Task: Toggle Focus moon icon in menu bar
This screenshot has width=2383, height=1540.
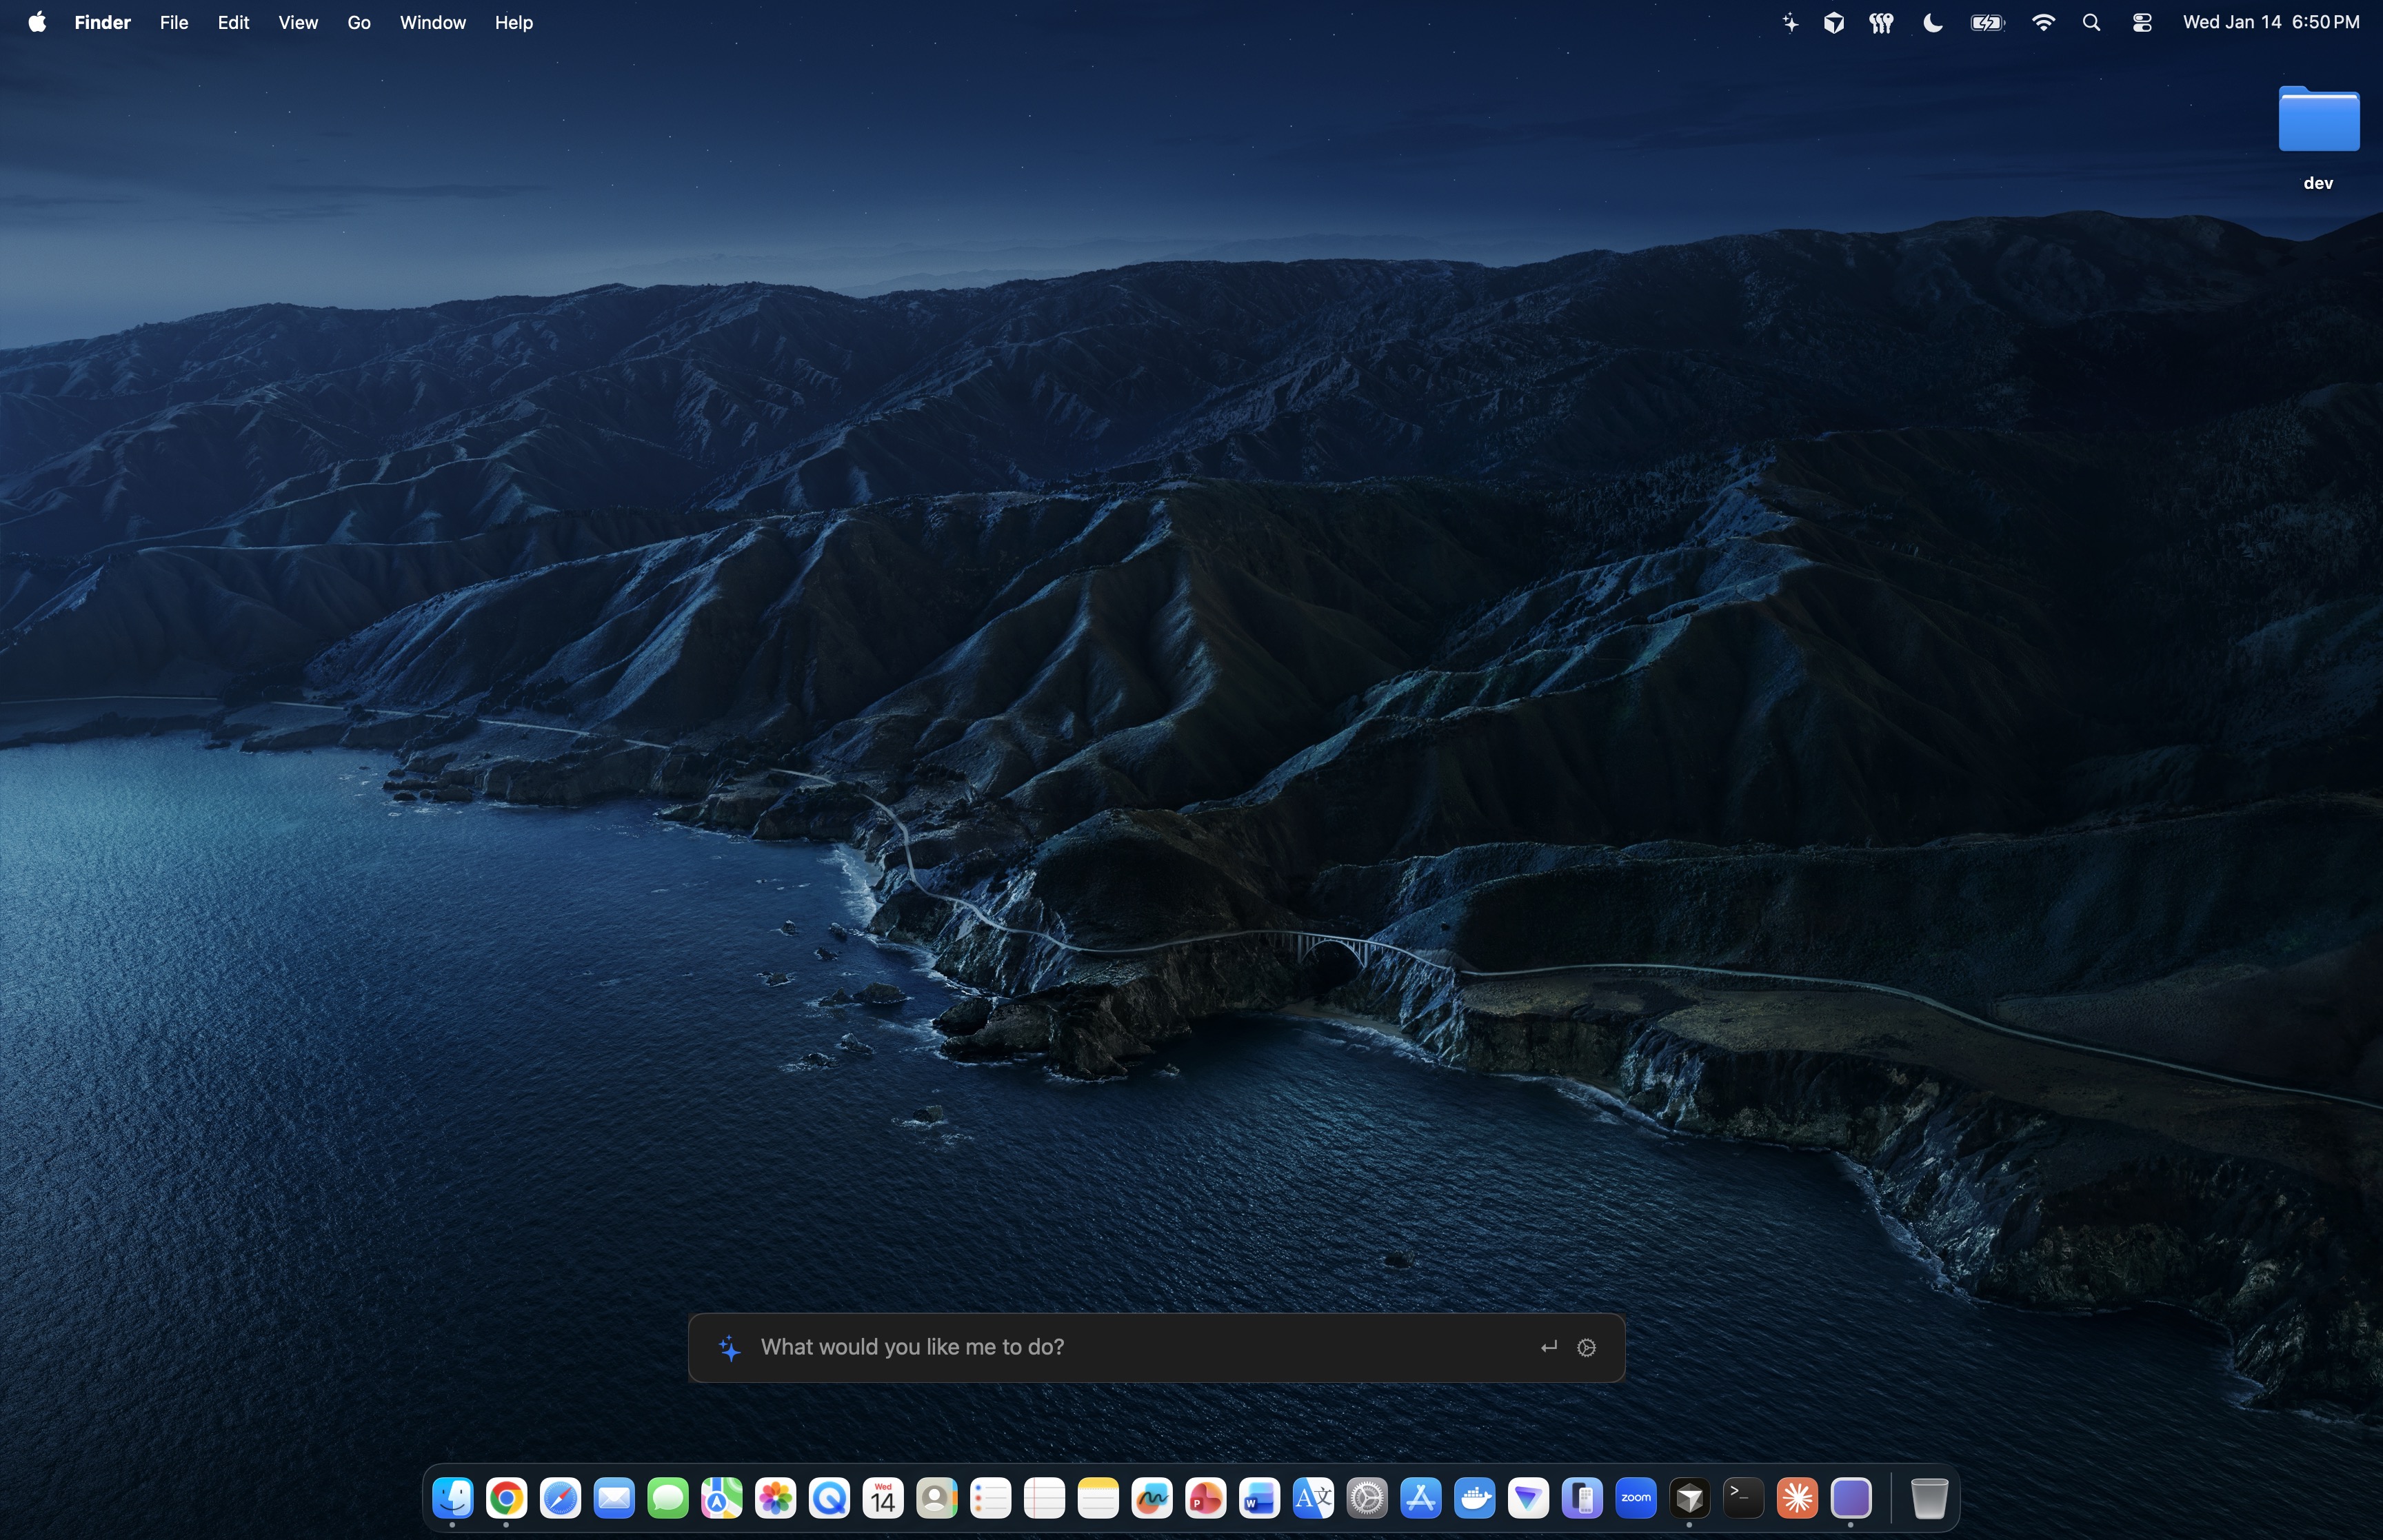Action: point(1932,22)
